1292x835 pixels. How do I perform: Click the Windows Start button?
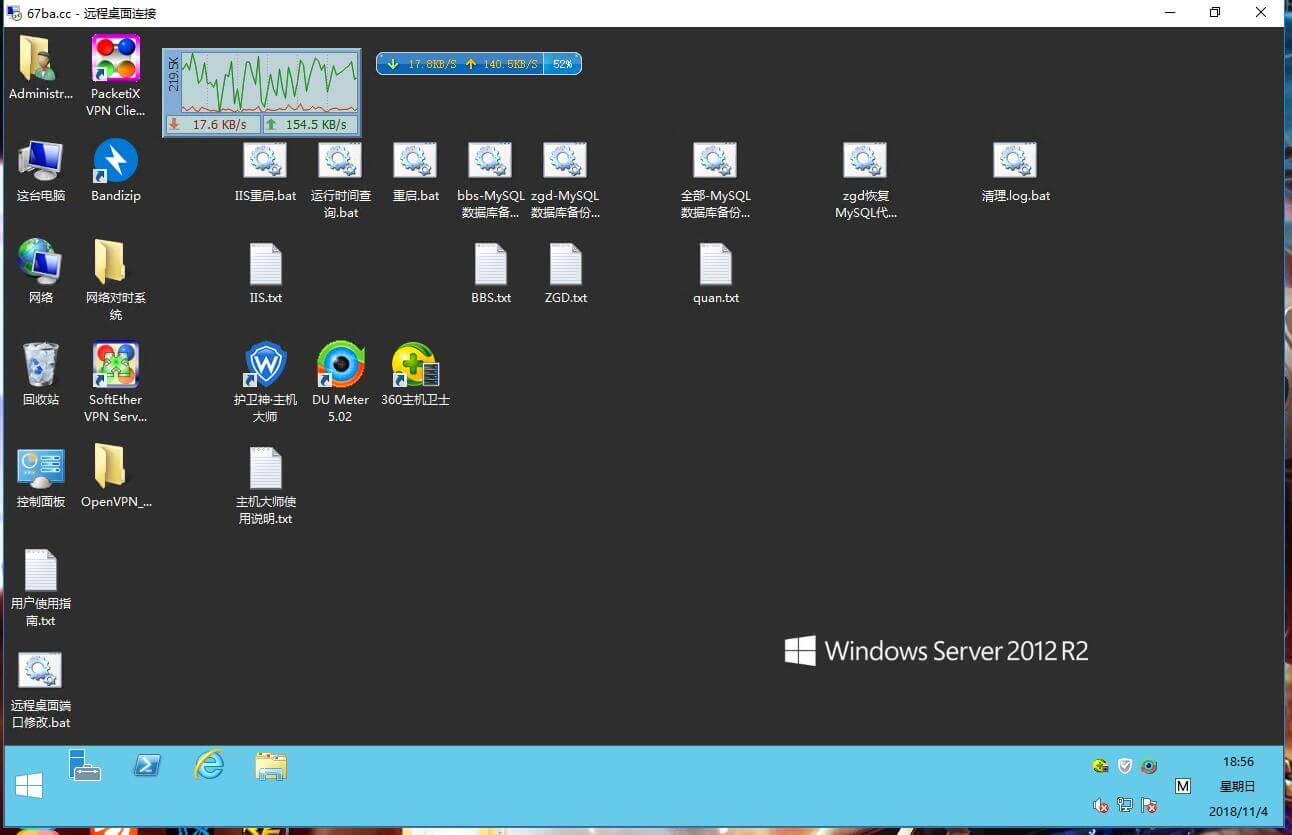(29, 786)
